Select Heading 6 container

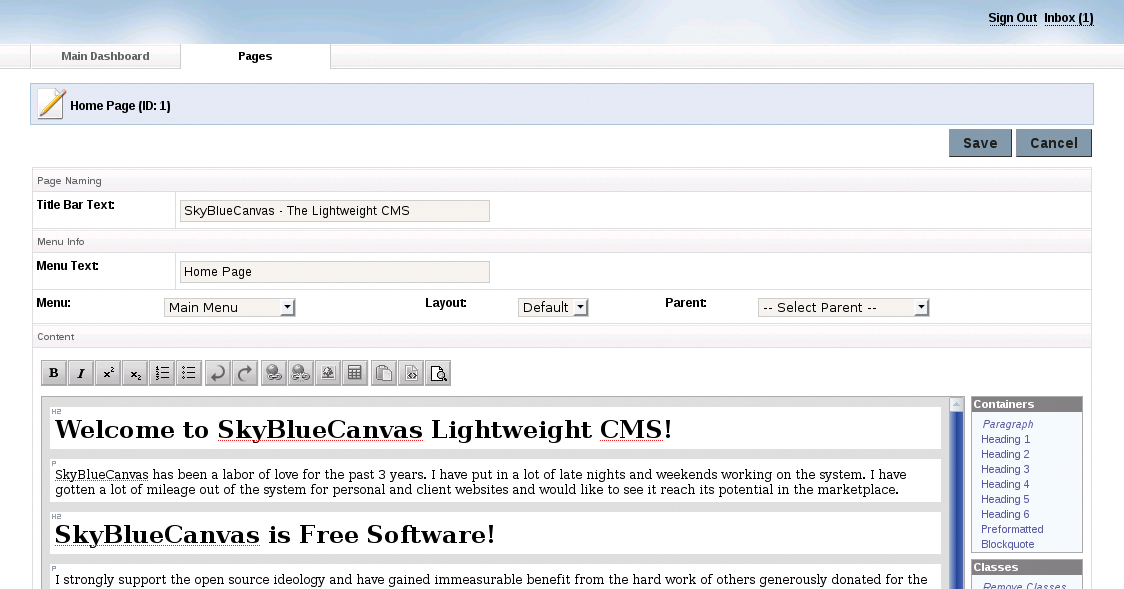[1005, 514]
